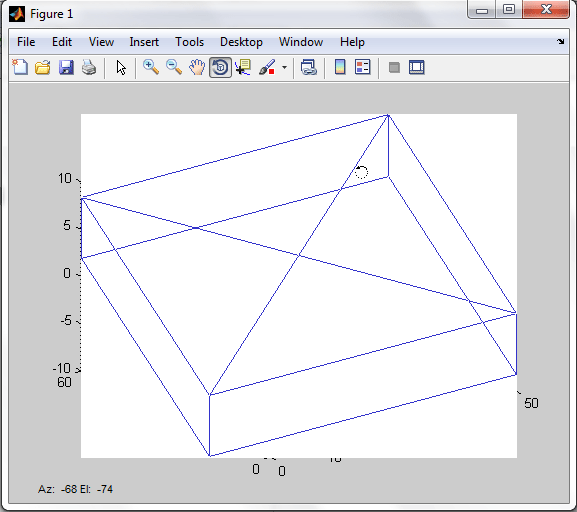This screenshot has height=512, width=577.
Task: Select the Pan hand tool
Action: point(197,67)
